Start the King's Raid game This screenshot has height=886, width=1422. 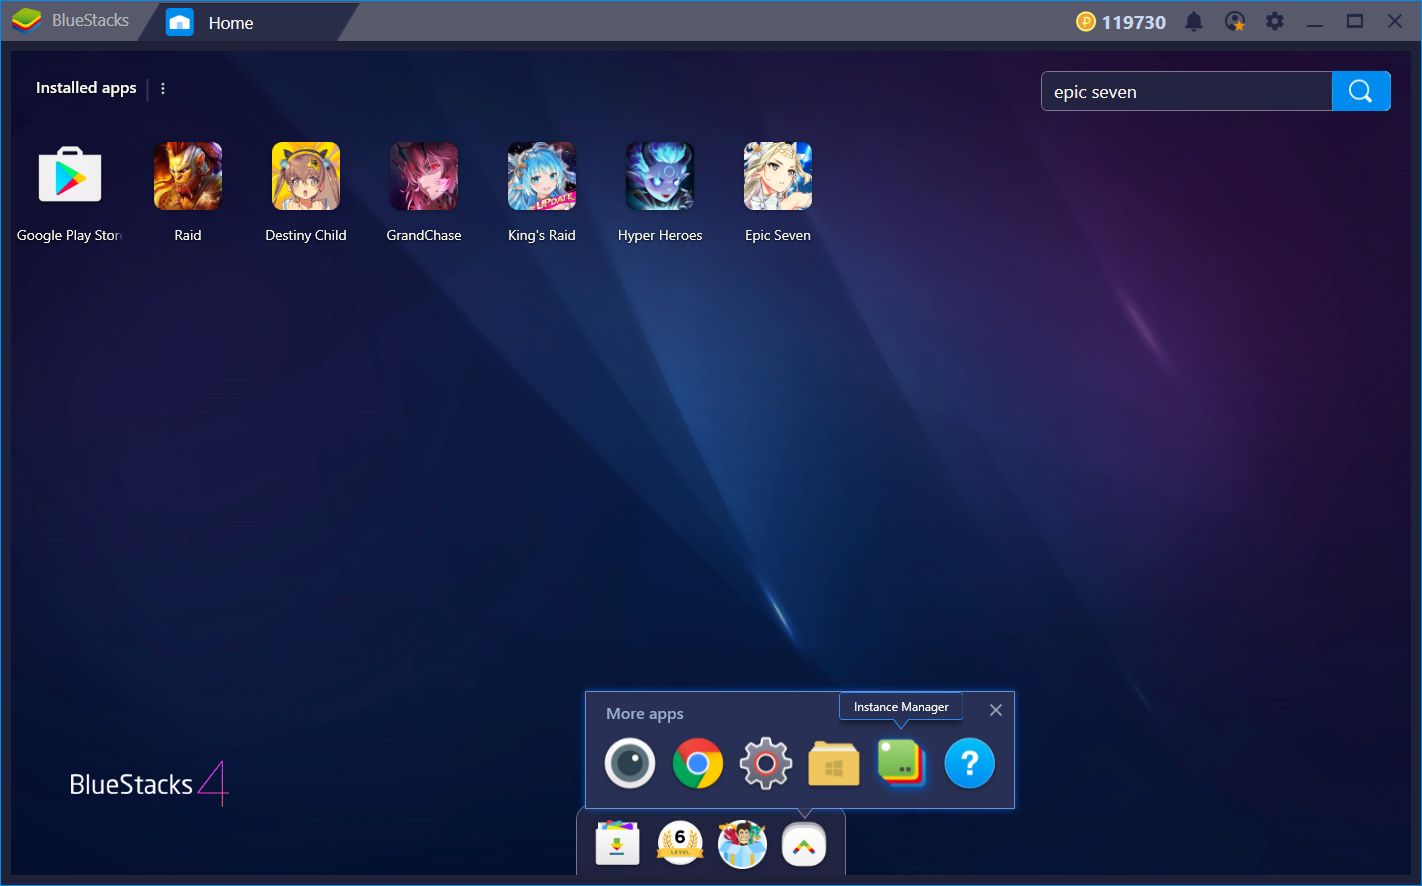[x=542, y=176]
